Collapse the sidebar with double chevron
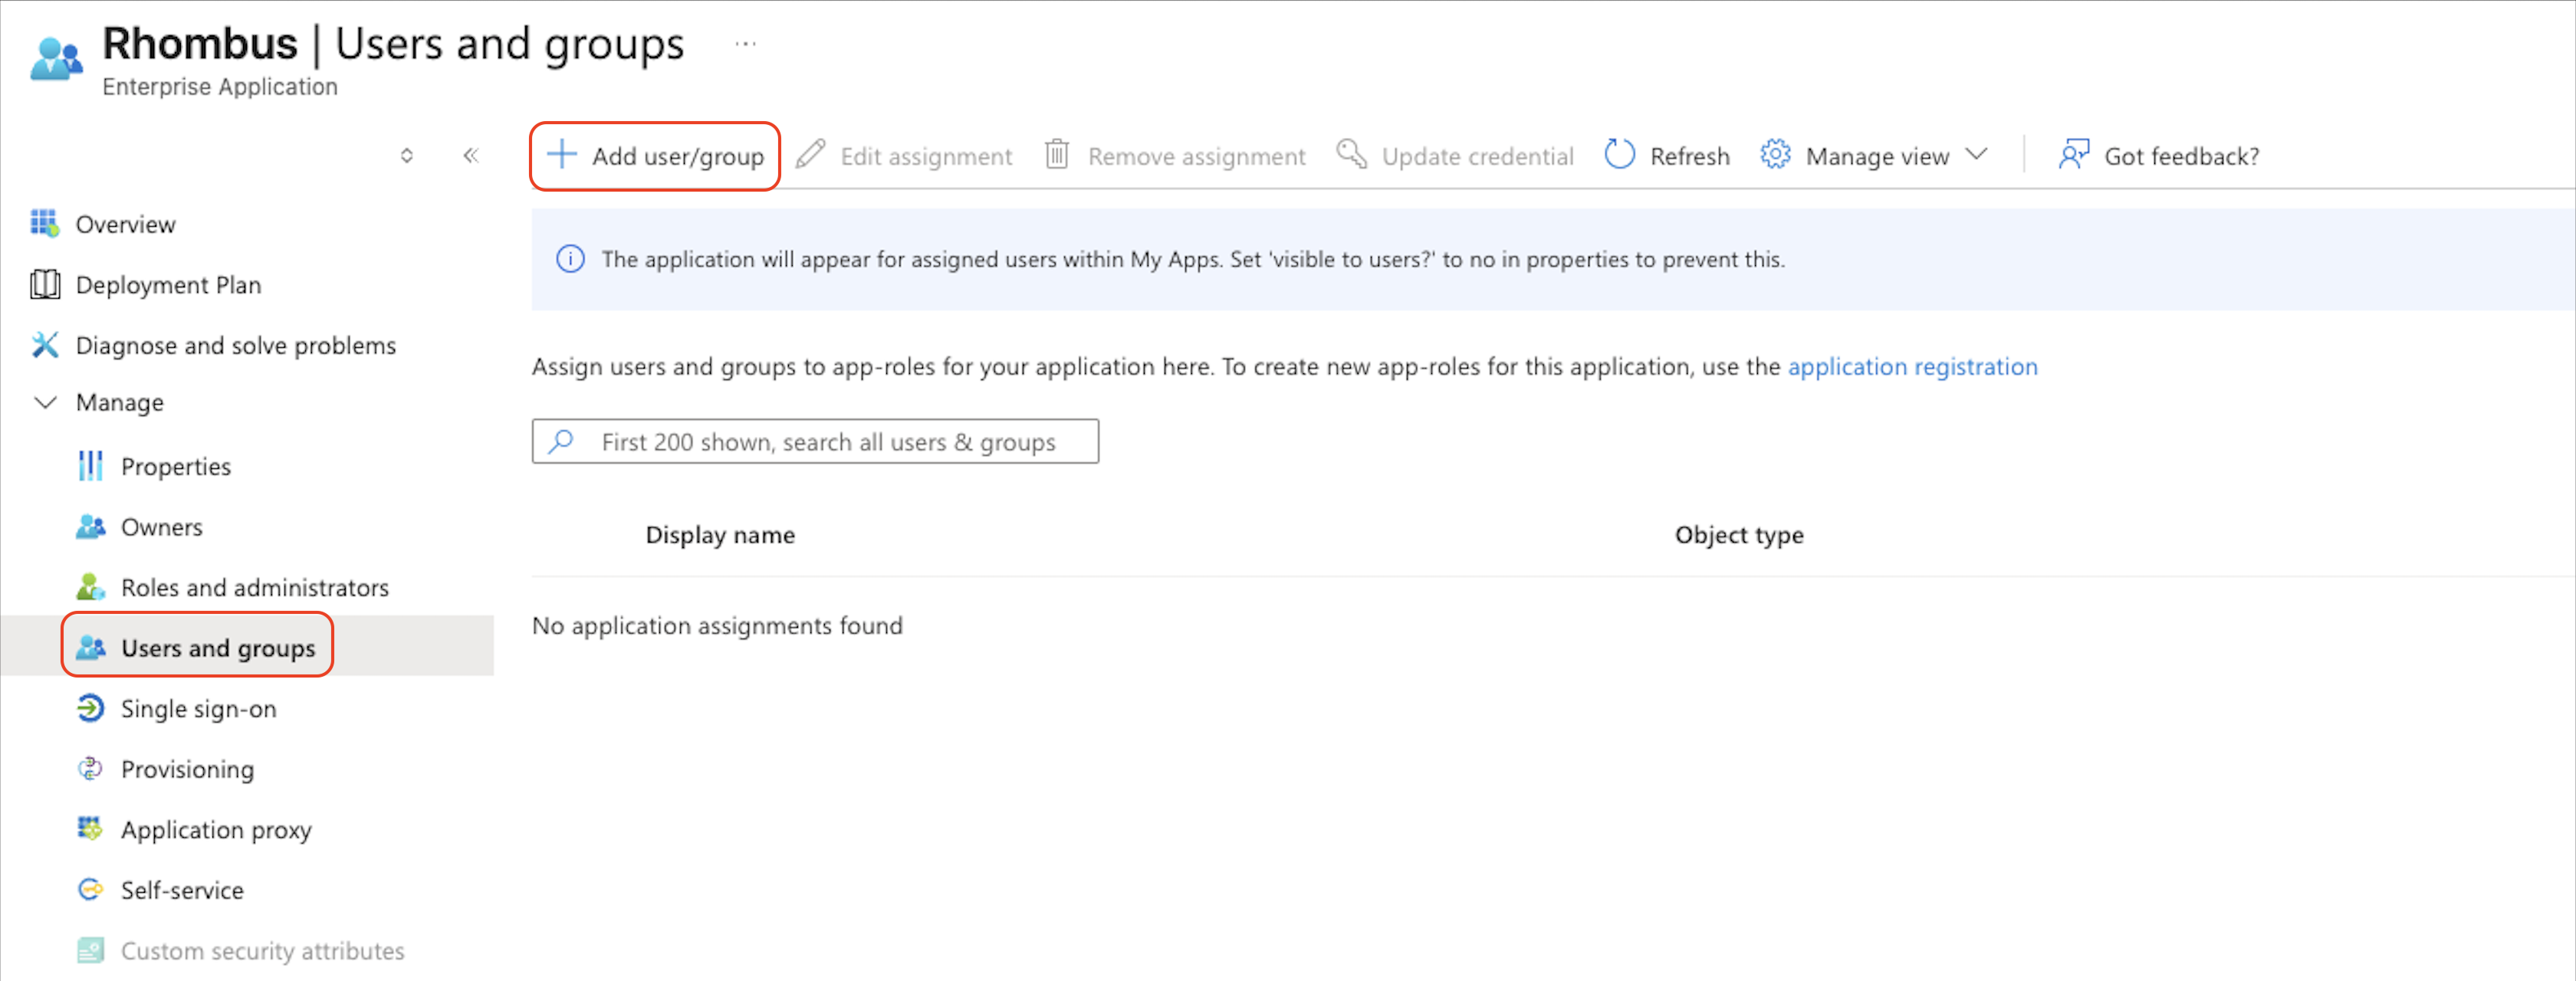This screenshot has height=981, width=2576. 471,155
